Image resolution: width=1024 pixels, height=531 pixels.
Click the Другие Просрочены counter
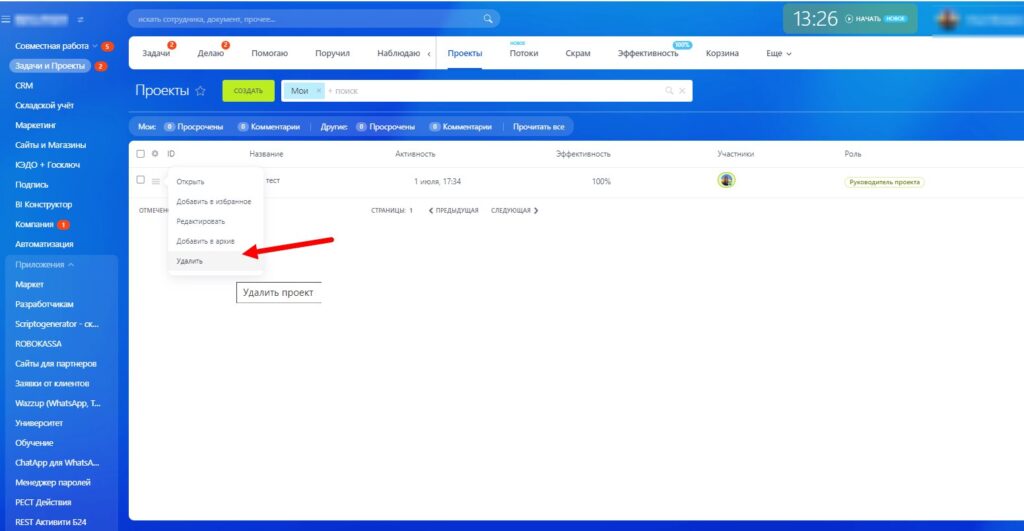pyautogui.click(x=385, y=127)
